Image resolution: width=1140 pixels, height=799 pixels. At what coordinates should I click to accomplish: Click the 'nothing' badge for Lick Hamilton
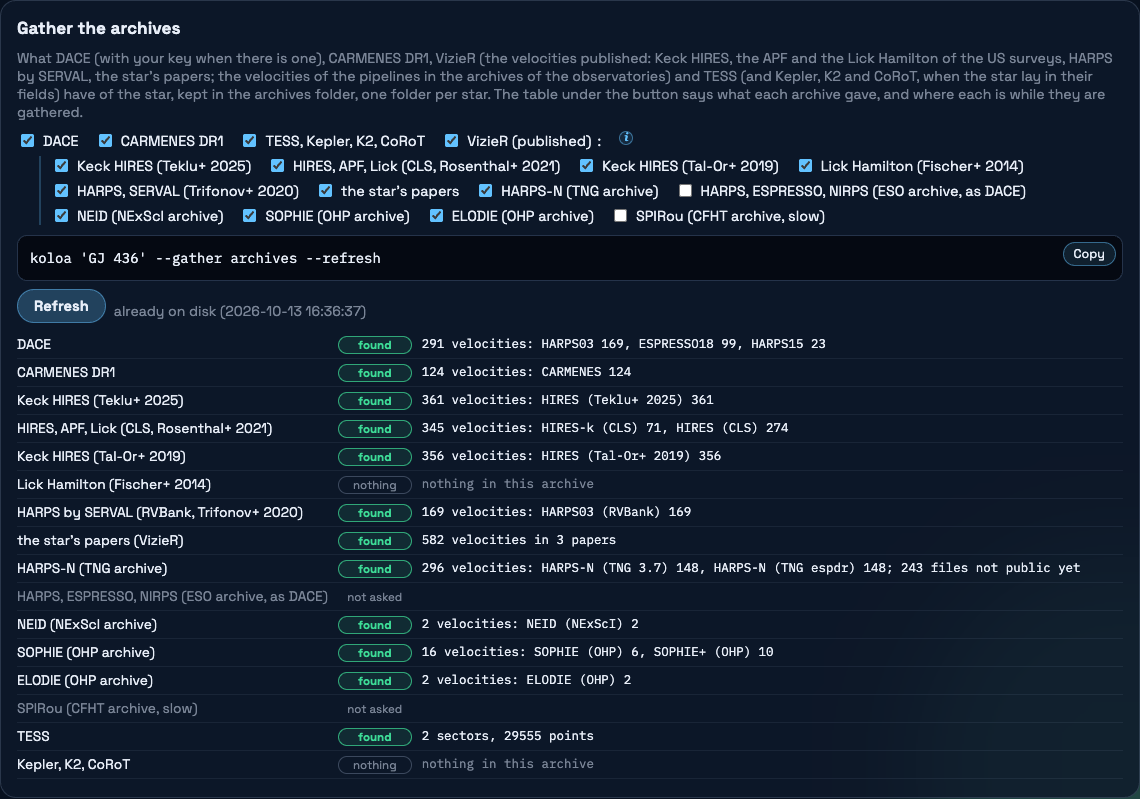(x=374, y=485)
